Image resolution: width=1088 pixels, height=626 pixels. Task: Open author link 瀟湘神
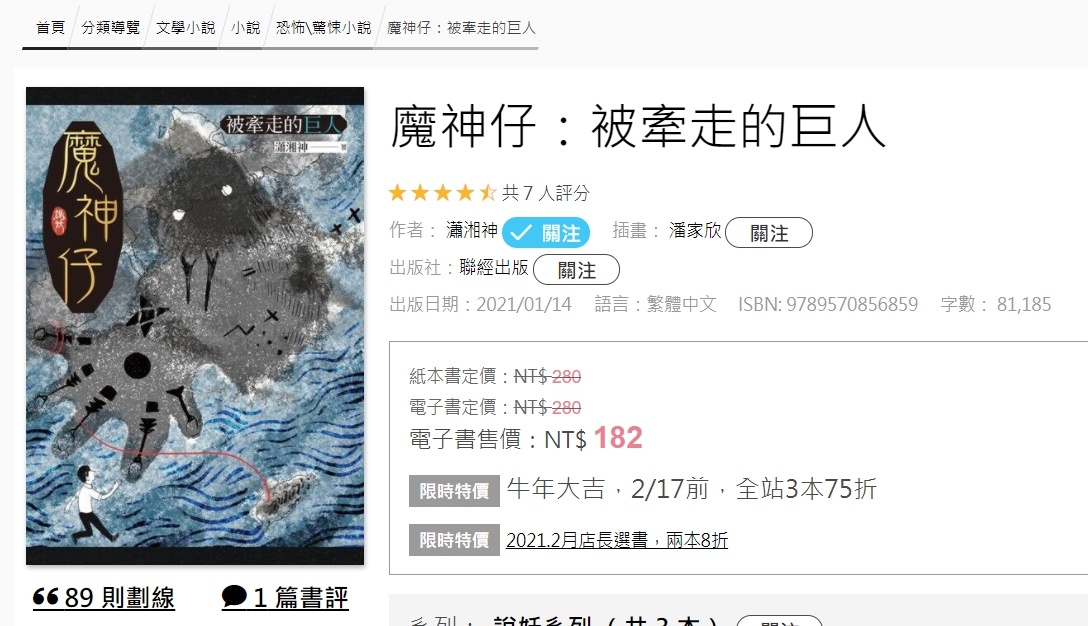(x=471, y=230)
